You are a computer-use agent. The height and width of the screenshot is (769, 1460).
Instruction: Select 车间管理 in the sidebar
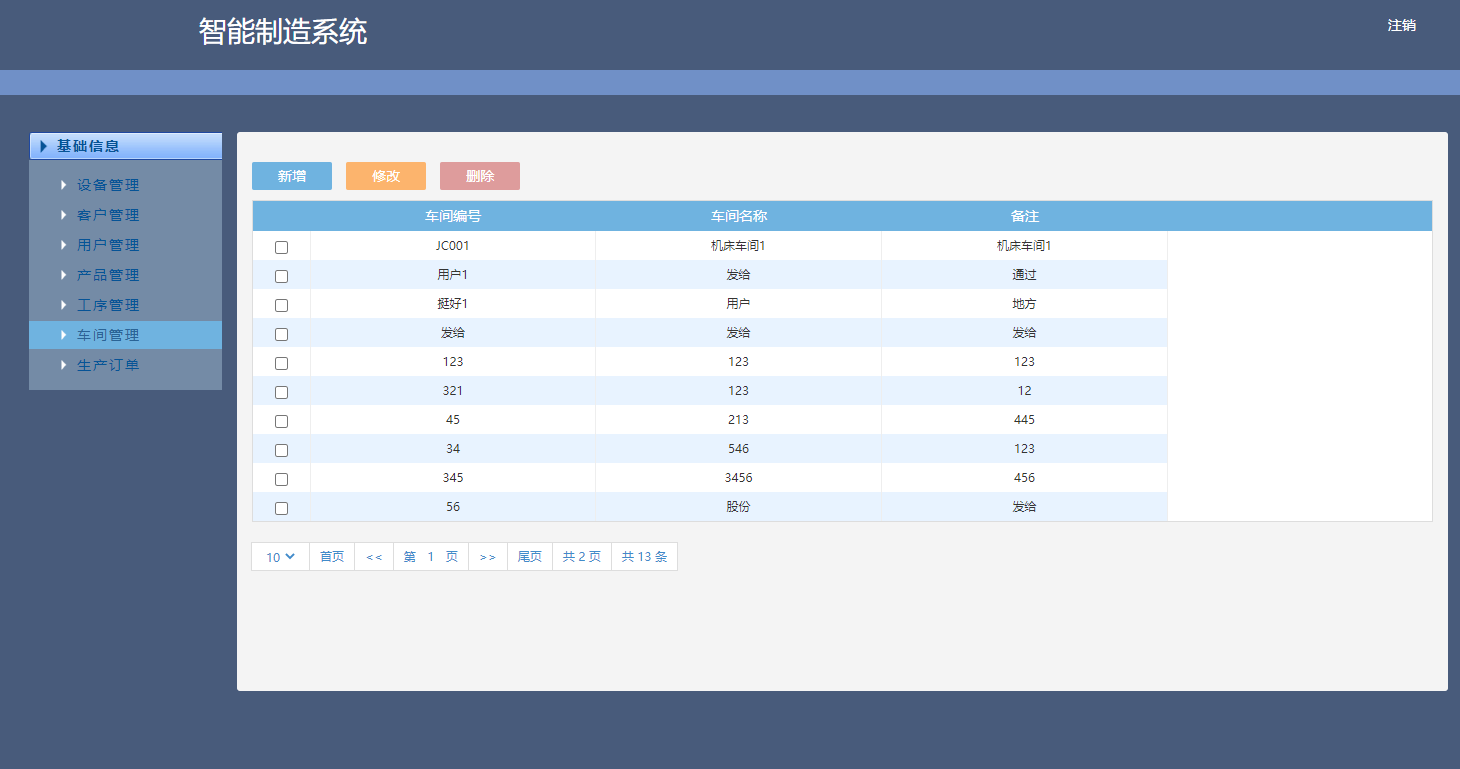point(108,335)
